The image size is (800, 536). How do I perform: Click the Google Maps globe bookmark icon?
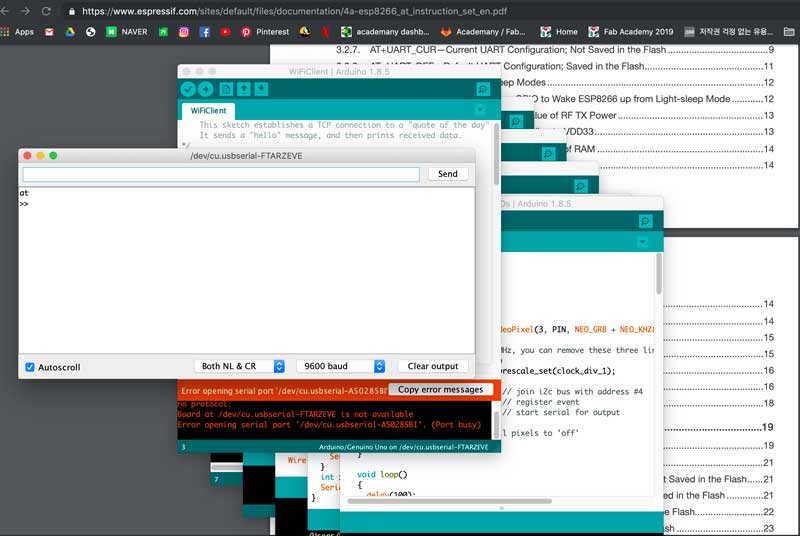pos(91,32)
